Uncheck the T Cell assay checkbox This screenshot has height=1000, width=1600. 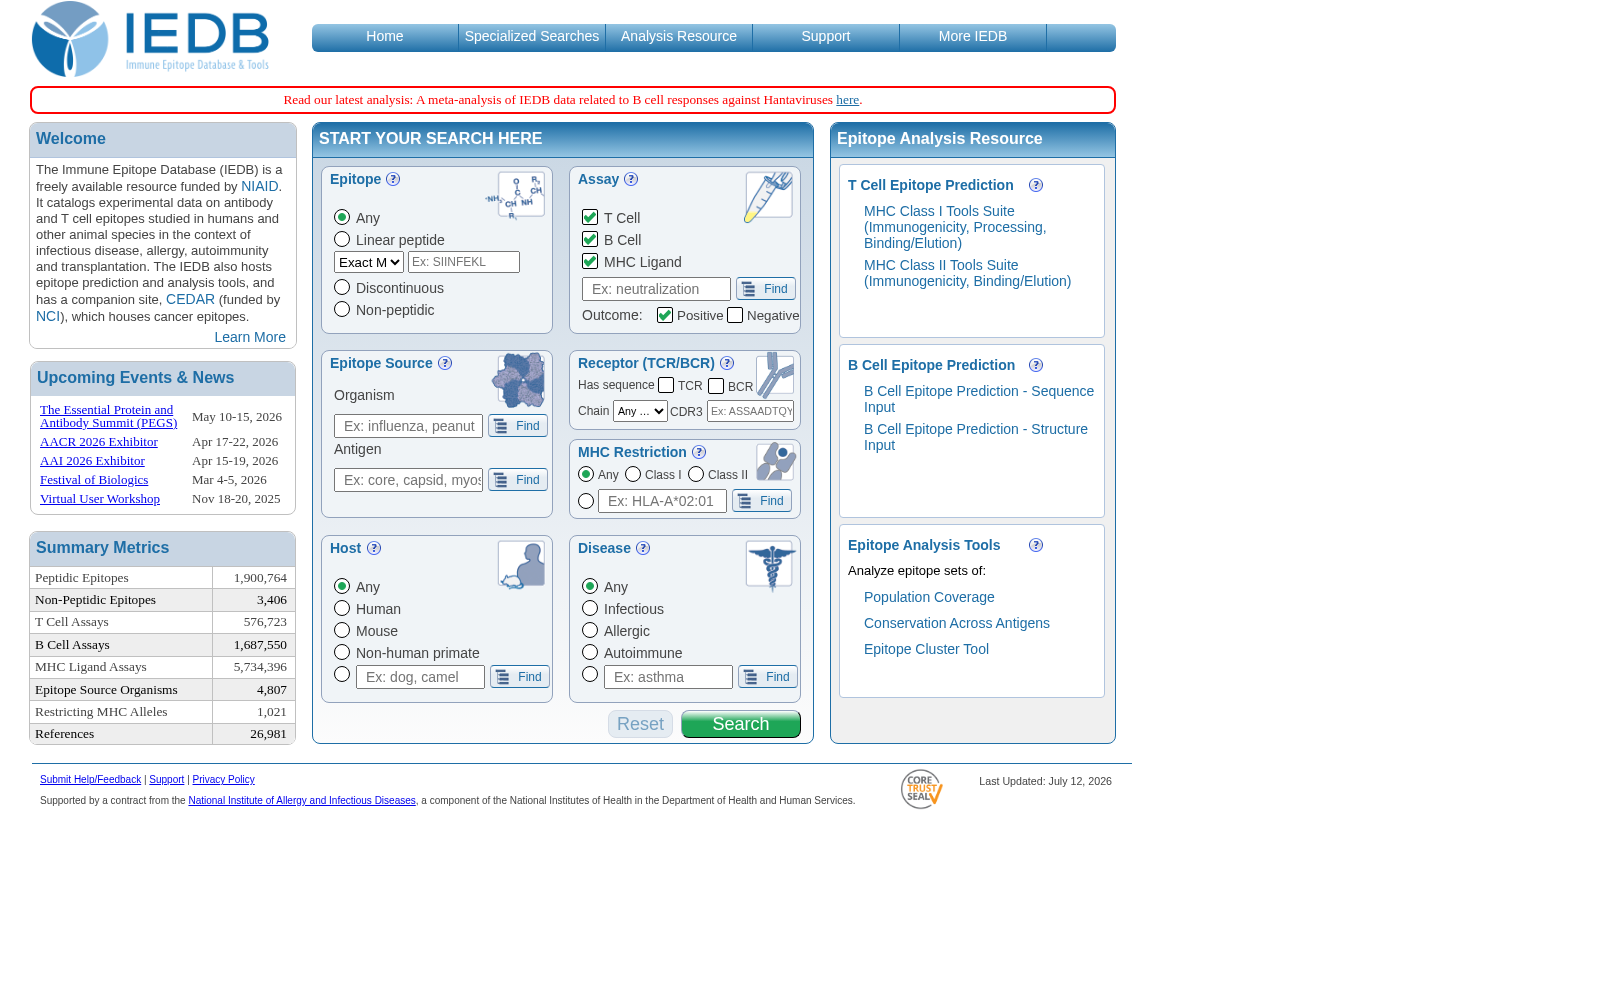tap(590, 217)
